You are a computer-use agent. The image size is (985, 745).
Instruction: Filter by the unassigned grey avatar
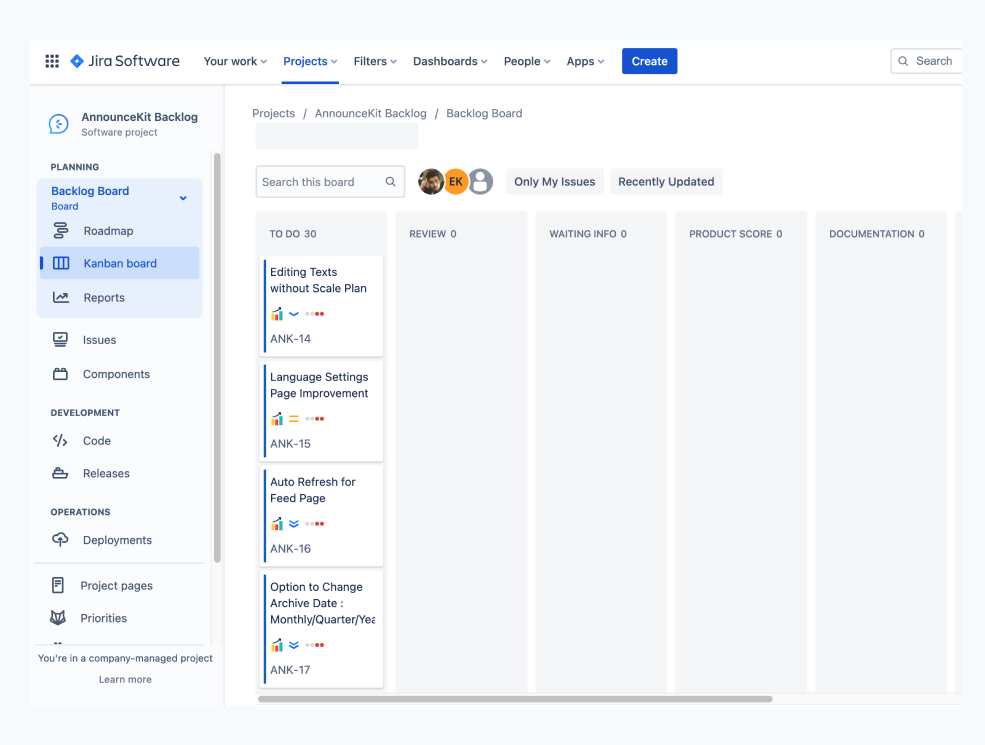tap(481, 182)
